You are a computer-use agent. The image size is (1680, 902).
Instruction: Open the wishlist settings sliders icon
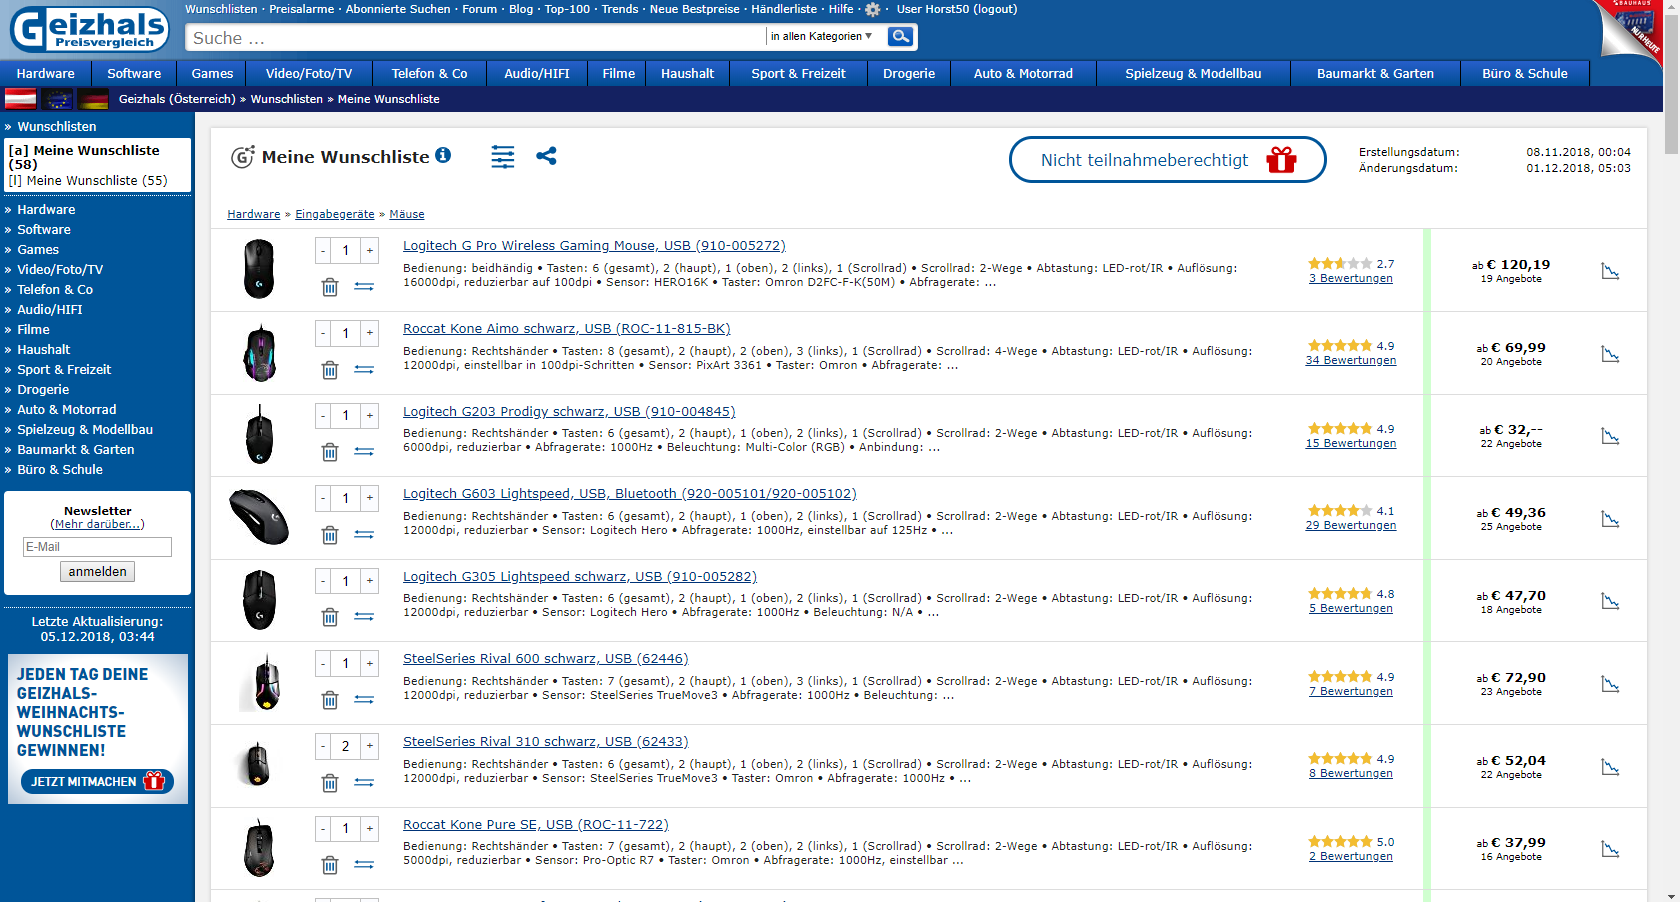(x=502, y=157)
